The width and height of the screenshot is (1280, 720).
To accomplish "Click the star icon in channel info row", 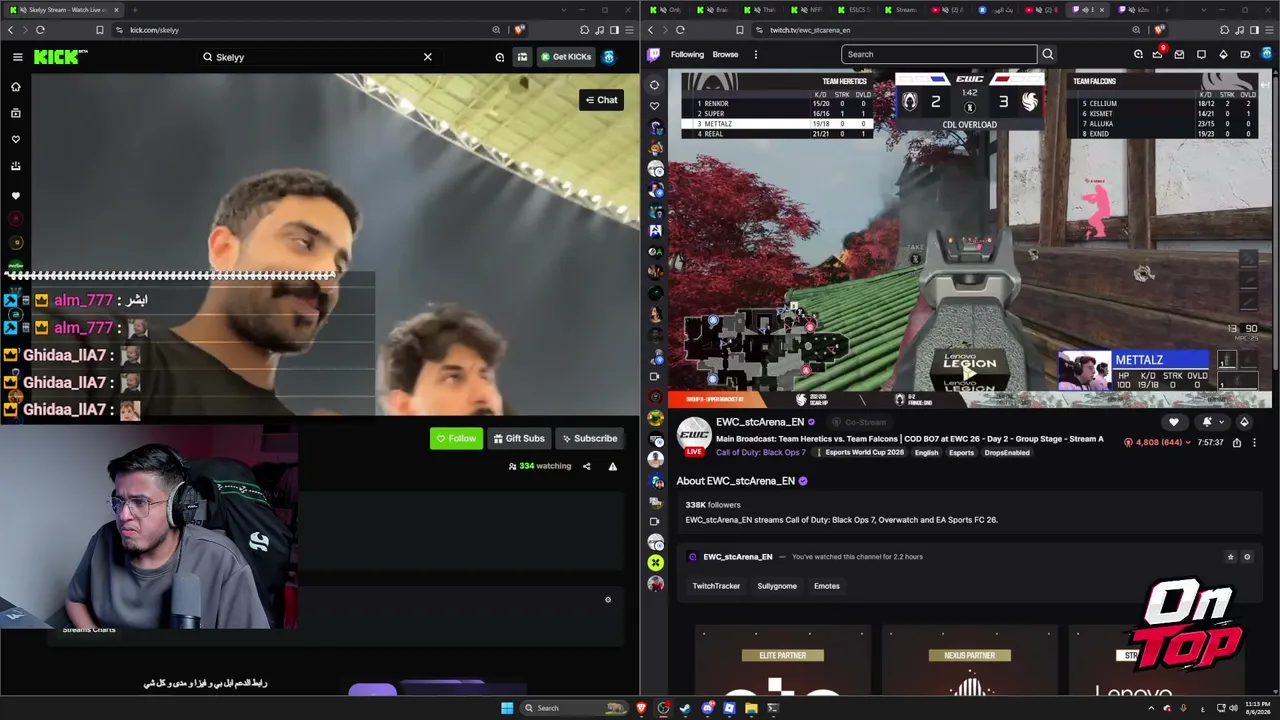I will 1230,557.
